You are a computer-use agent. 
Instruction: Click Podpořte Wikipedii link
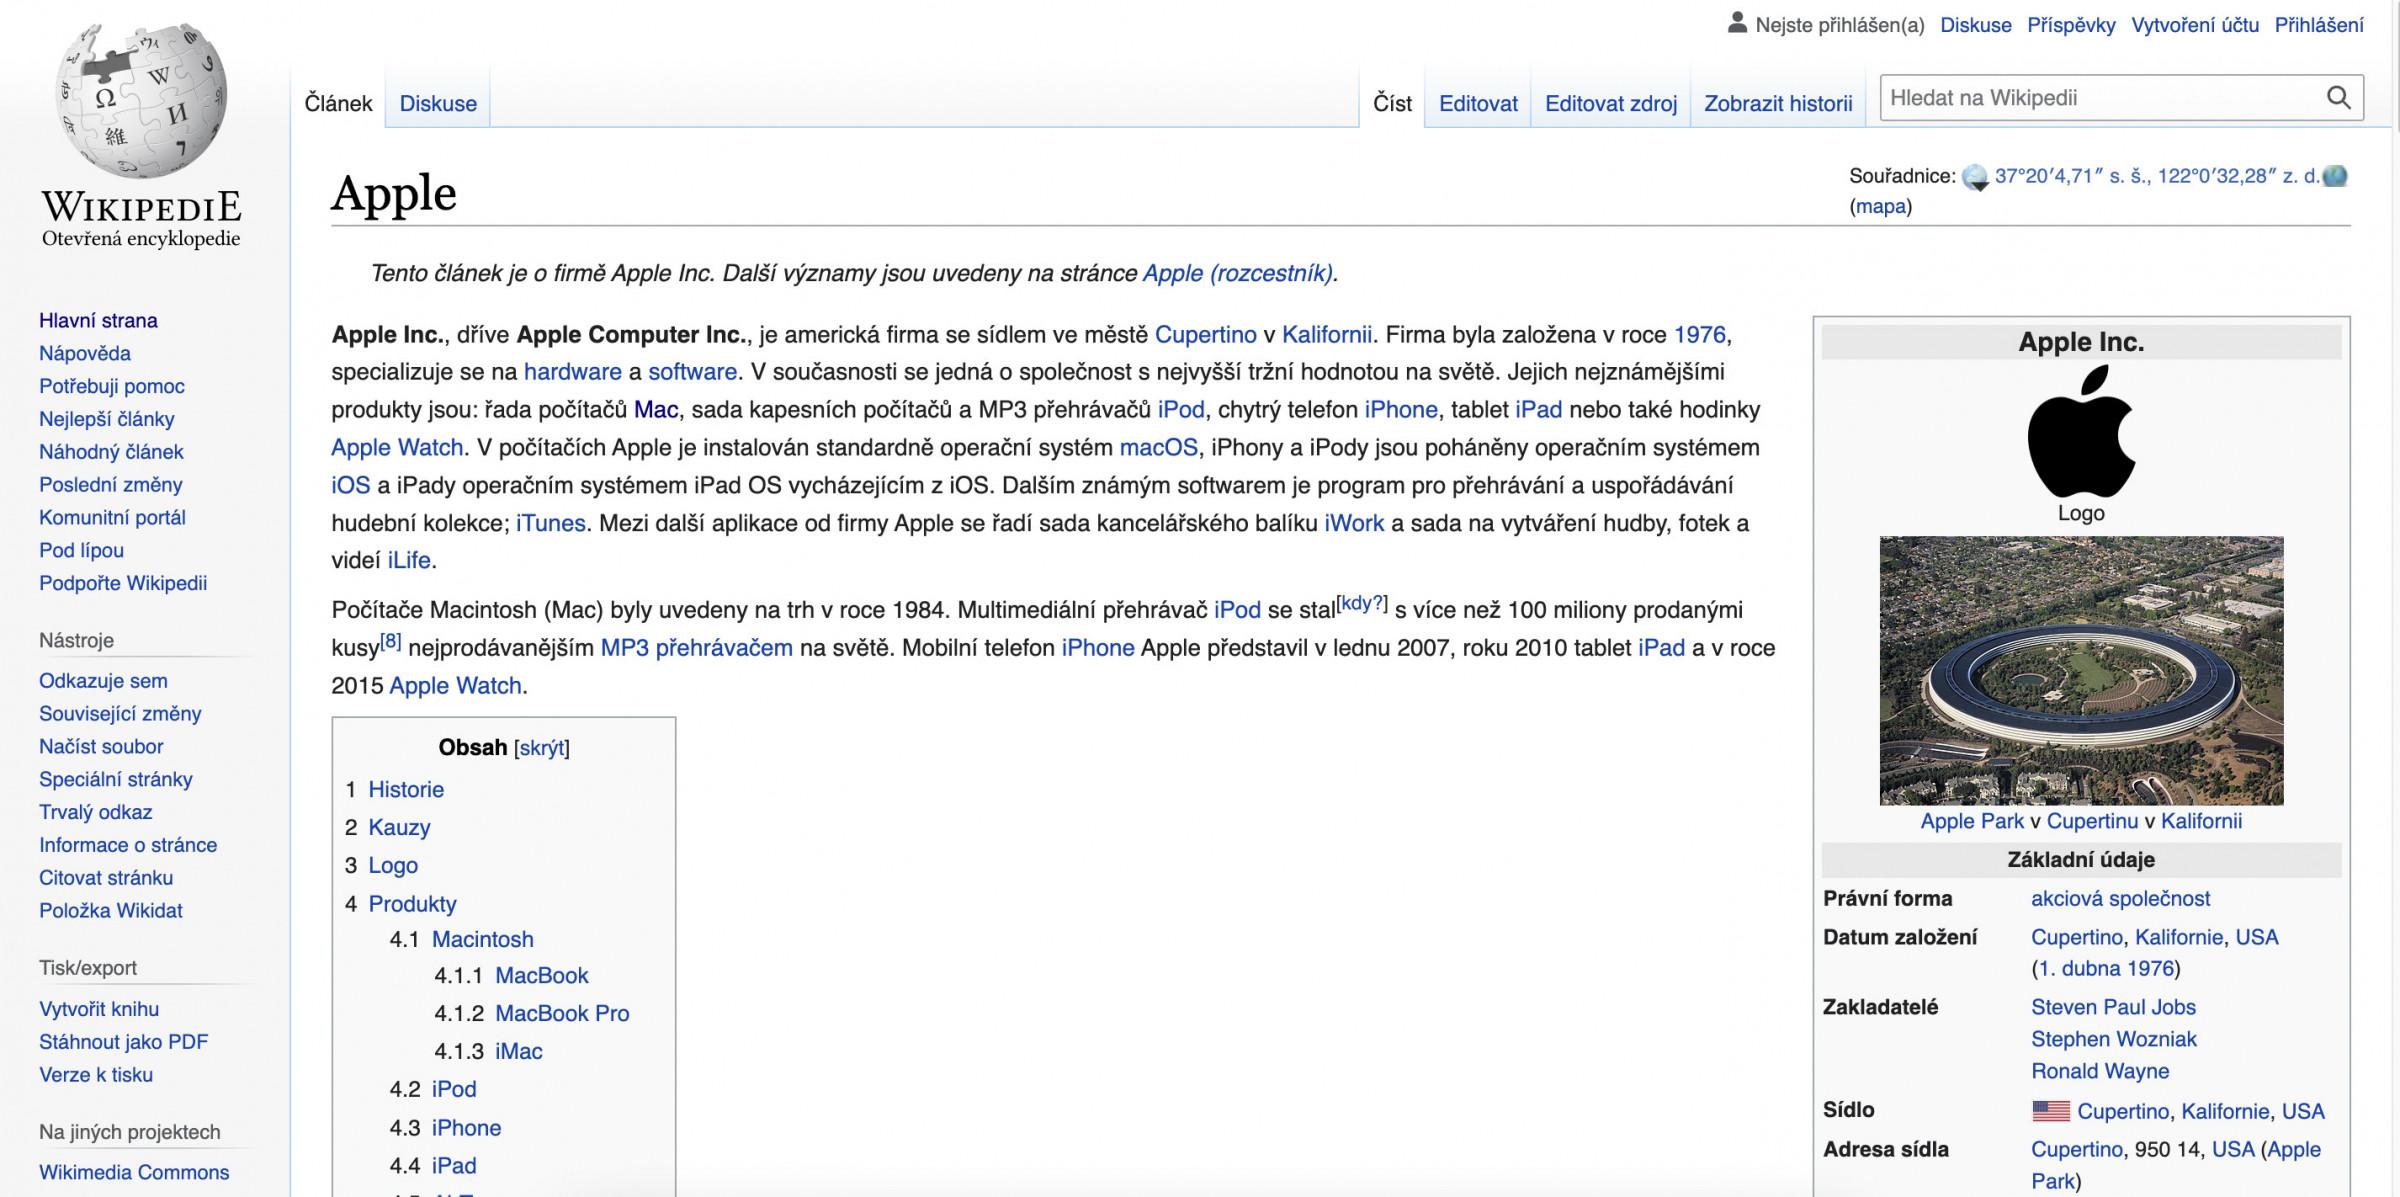123,583
